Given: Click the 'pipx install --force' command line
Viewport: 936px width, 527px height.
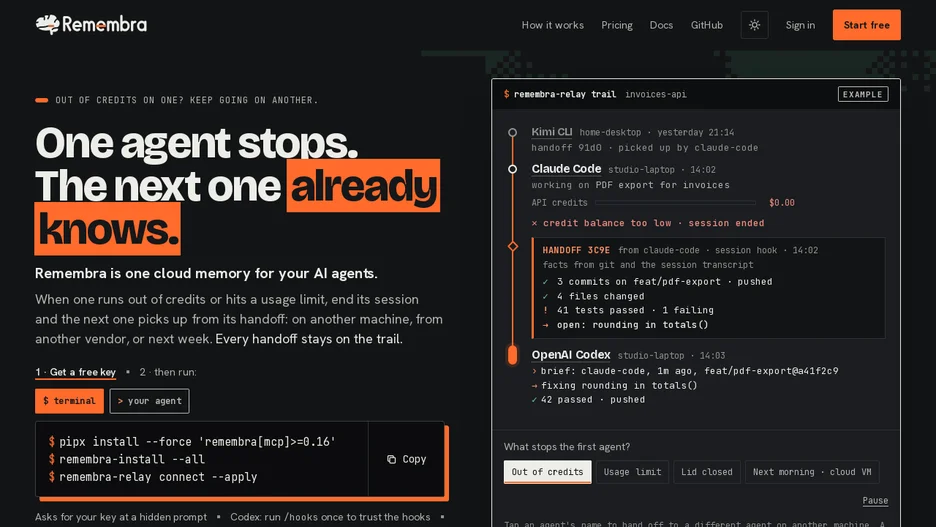Looking at the screenshot, I should 192,442.
